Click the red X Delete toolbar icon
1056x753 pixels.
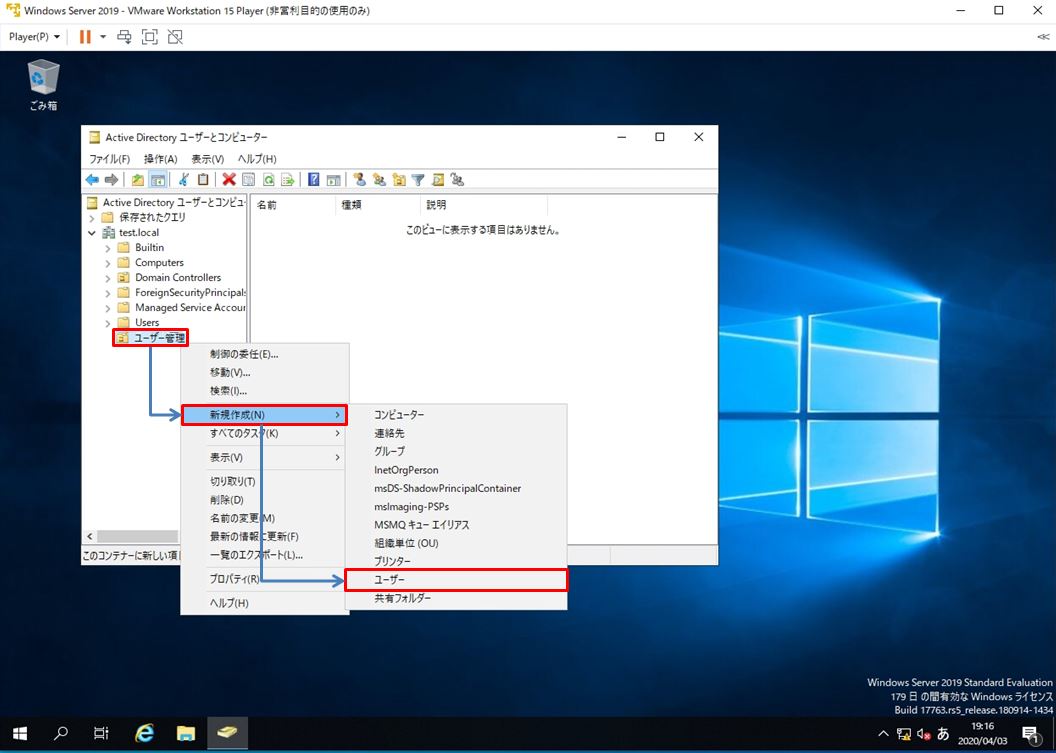(229, 180)
